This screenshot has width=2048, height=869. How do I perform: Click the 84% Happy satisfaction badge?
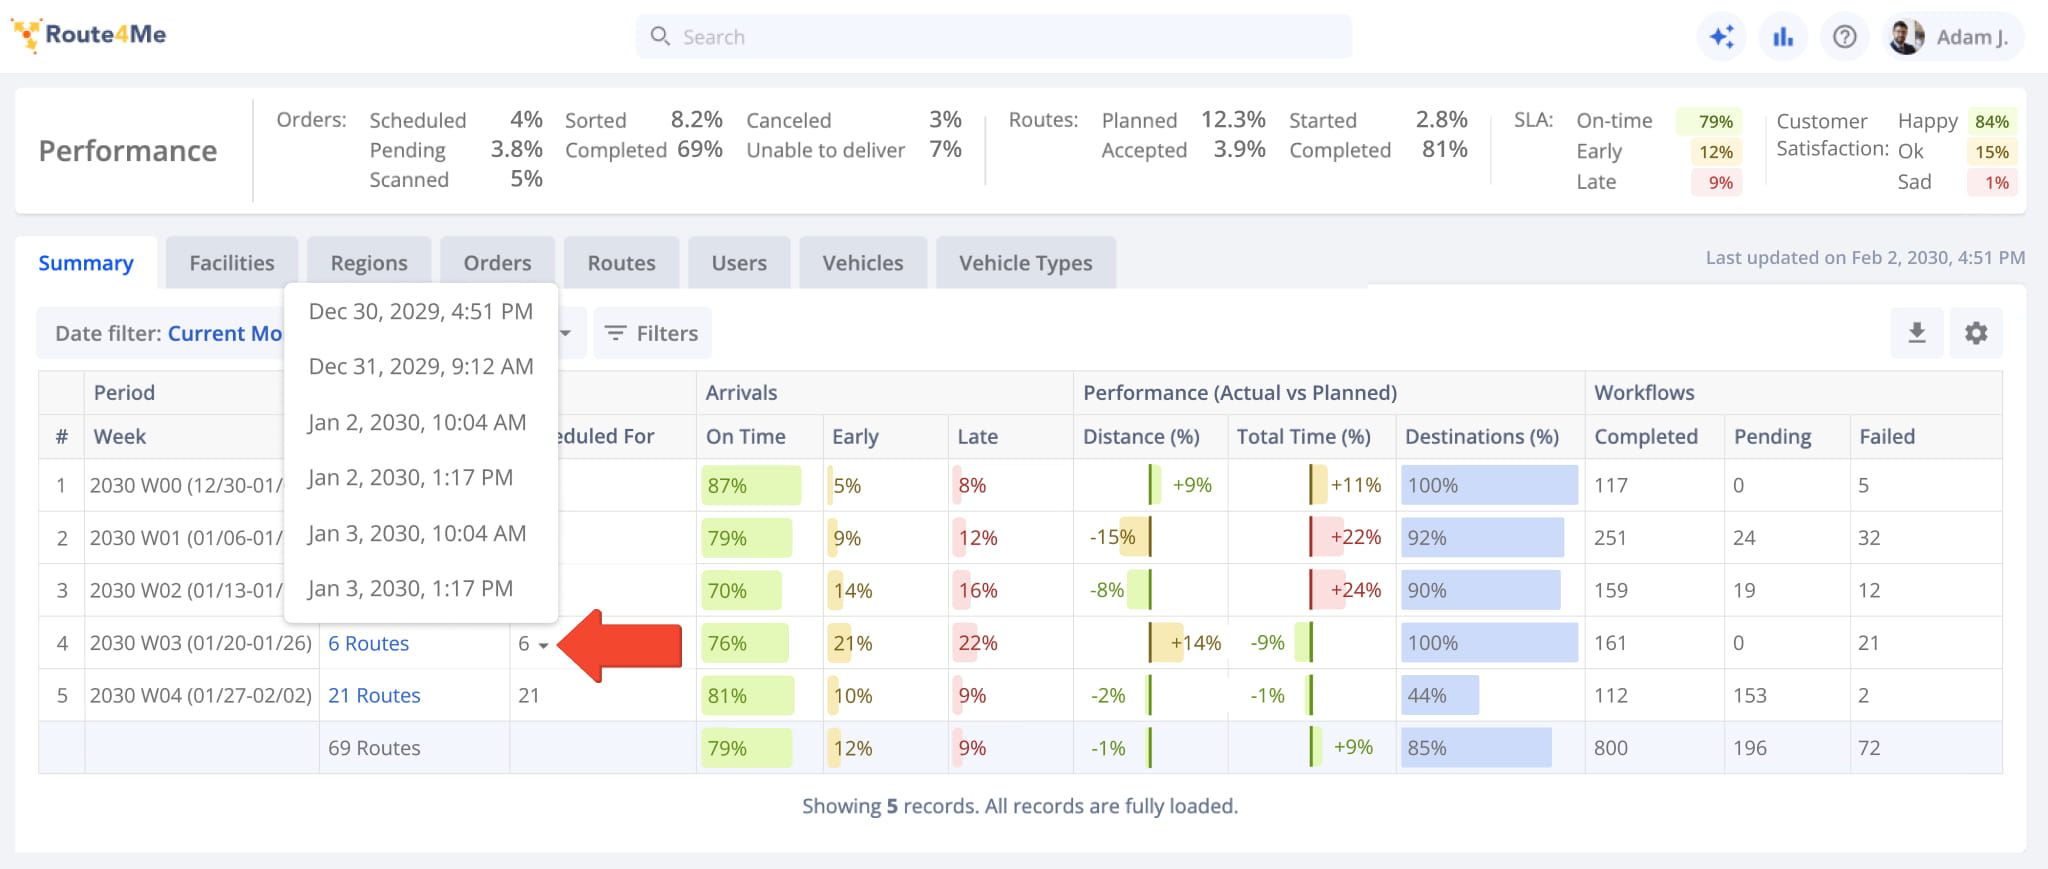[x=1992, y=121]
